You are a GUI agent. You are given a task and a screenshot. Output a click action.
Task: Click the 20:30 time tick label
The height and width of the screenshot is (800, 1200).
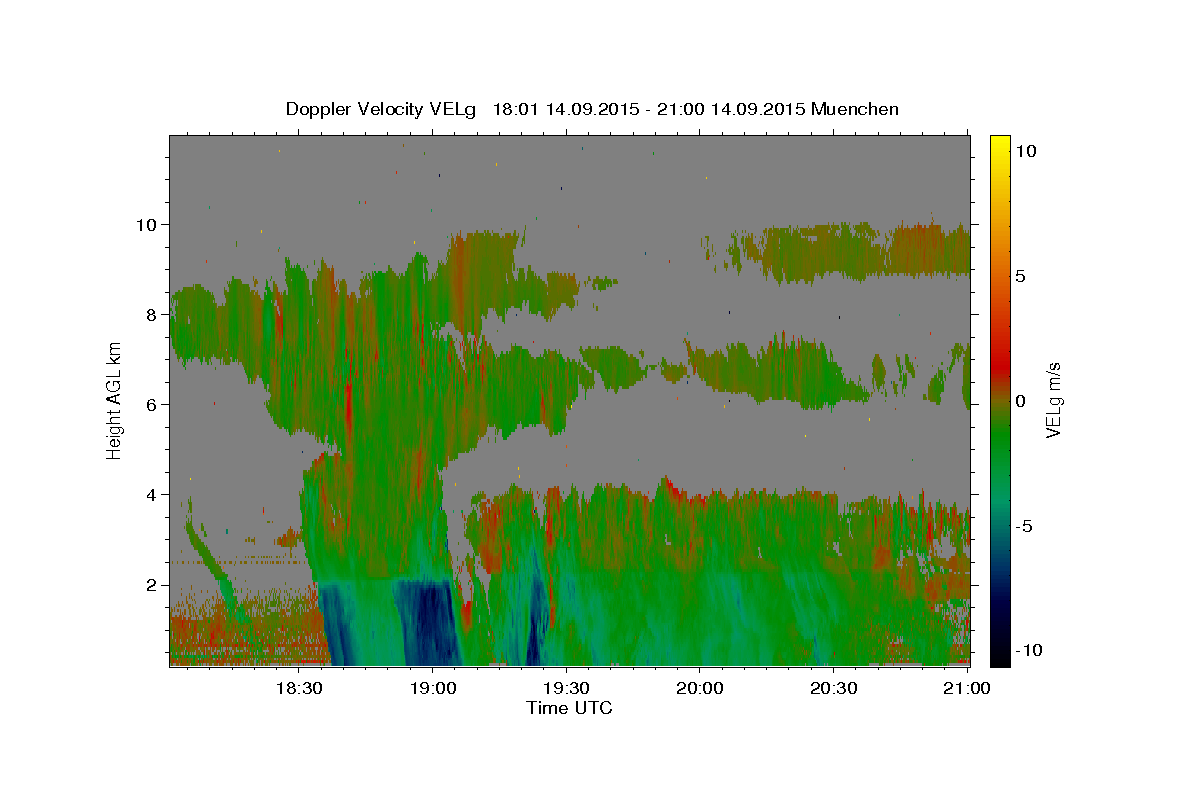[834, 689]
